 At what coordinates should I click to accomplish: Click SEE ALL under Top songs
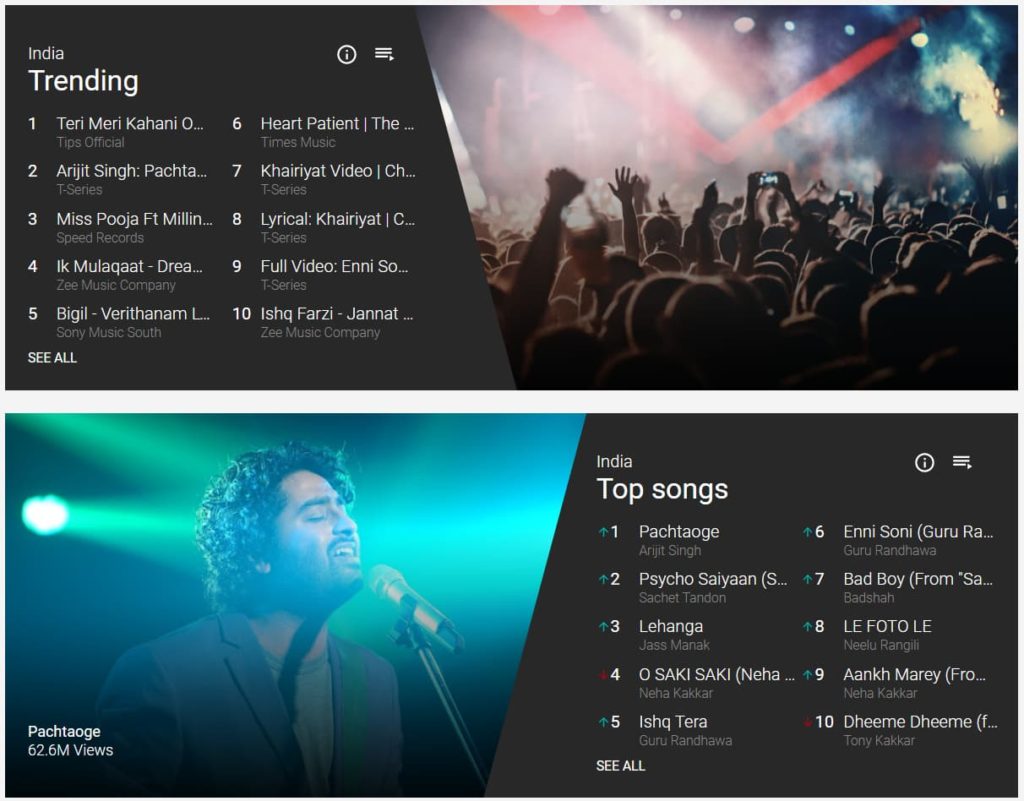pyautogui.click(x=620, y=766)
